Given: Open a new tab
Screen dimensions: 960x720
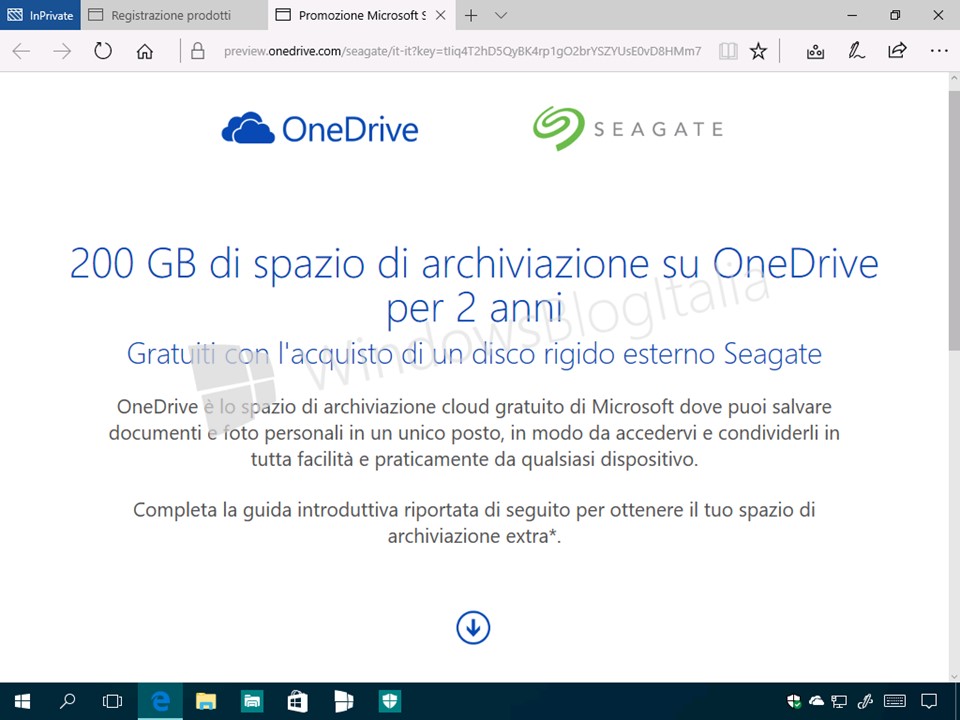Looking at the screenshot, I should click(471, 15).
